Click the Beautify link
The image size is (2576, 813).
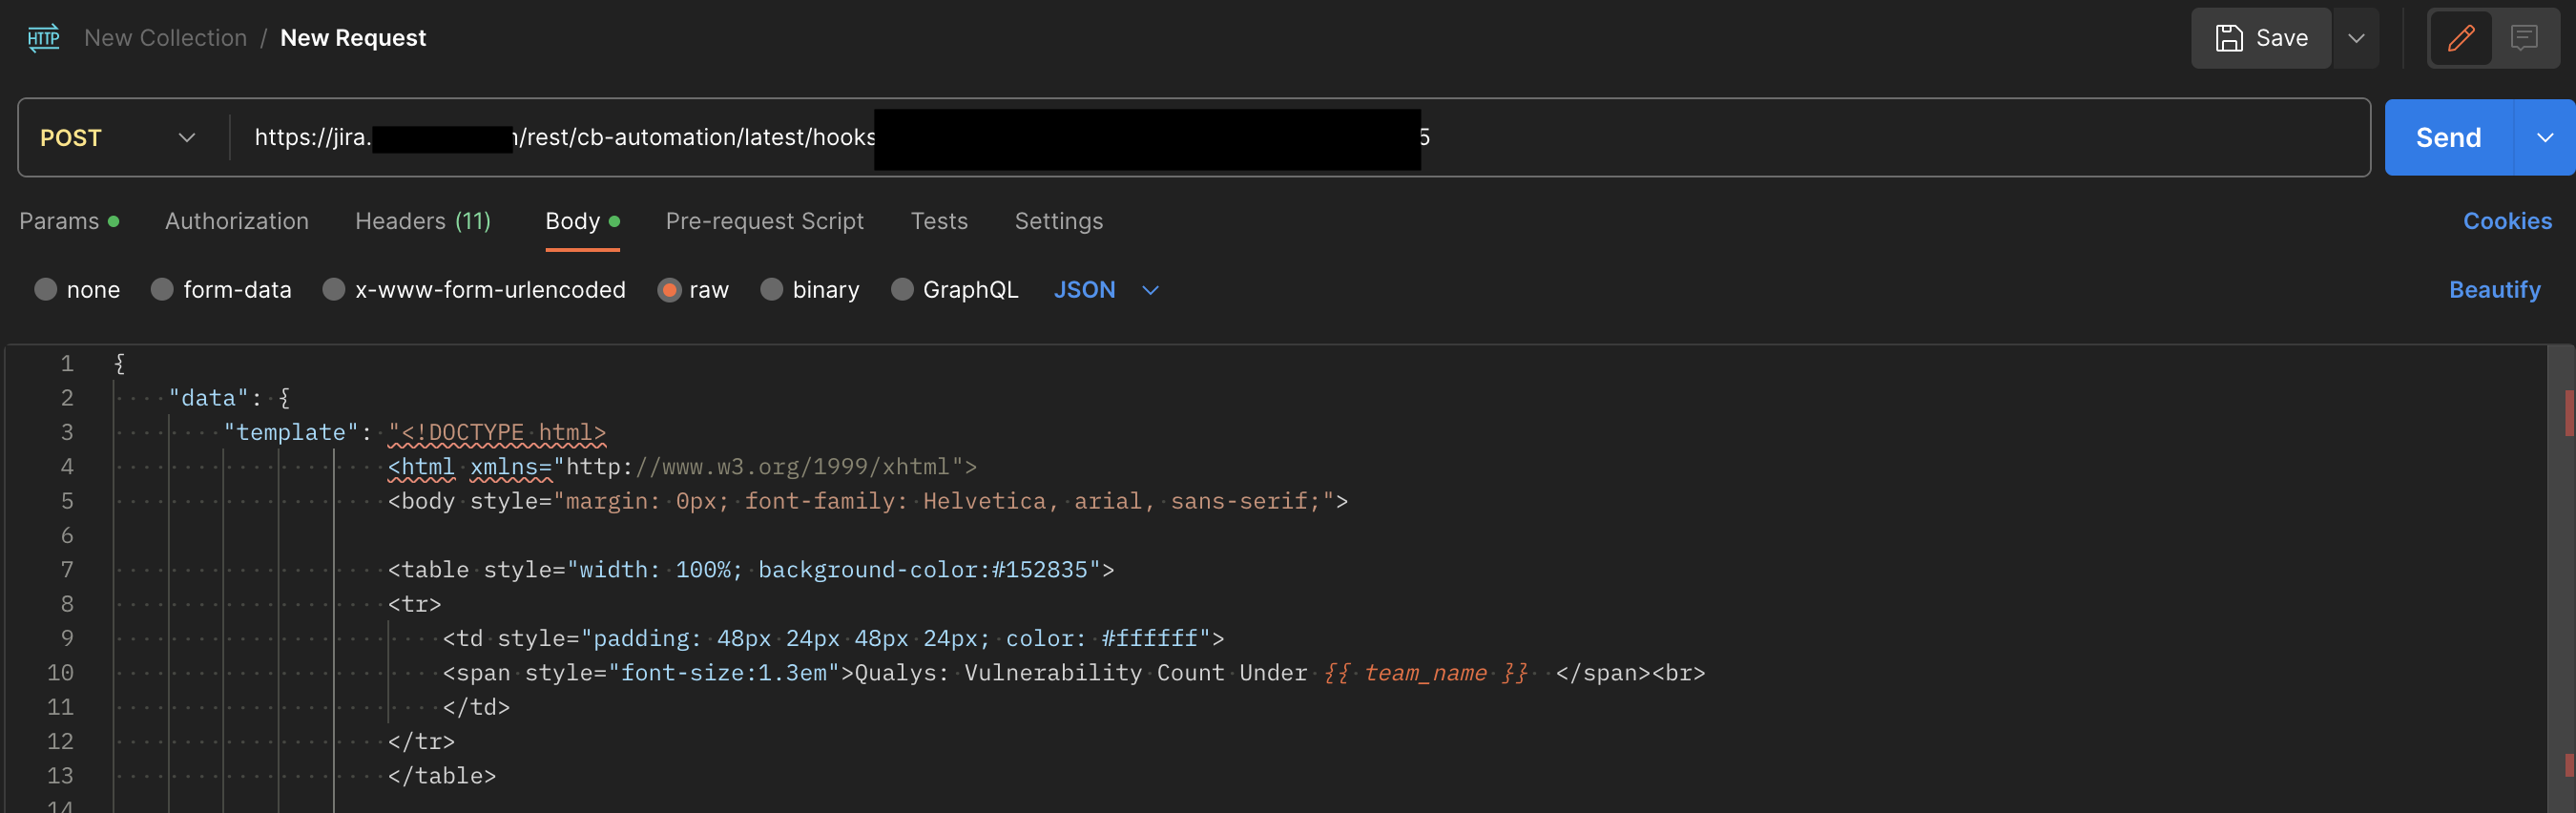click(x=2494, y=289)
